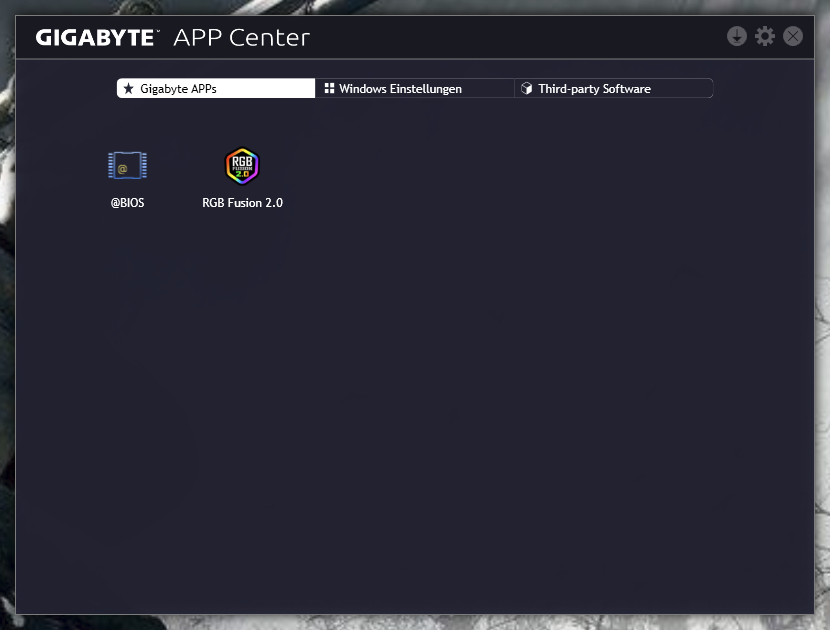Image resolution: width=830 pixels, height=630 pixels.
Task: Switch to Windows Einstellungen tab
Action: coord(414,88)
